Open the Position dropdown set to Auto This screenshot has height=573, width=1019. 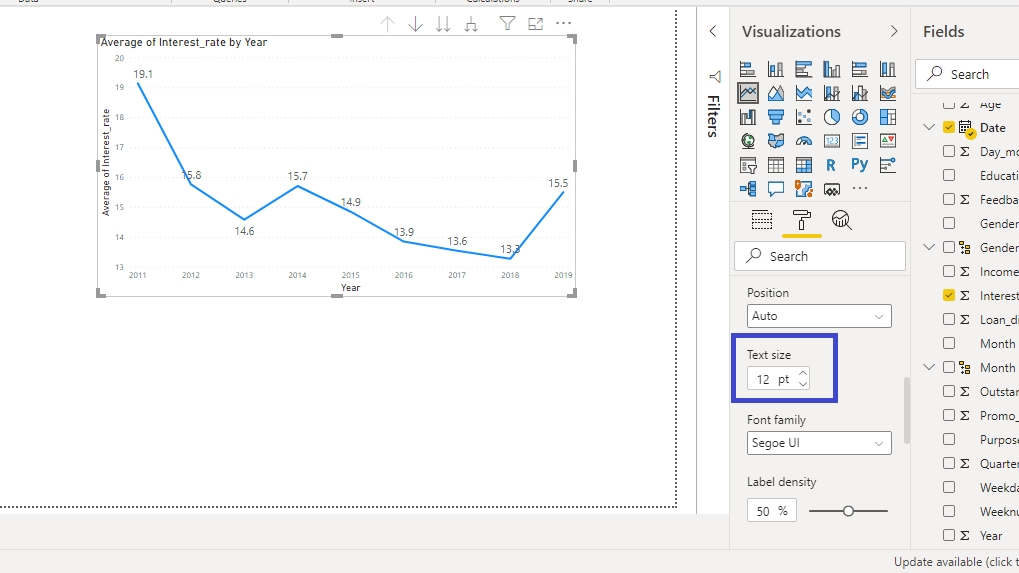[819, 316]
